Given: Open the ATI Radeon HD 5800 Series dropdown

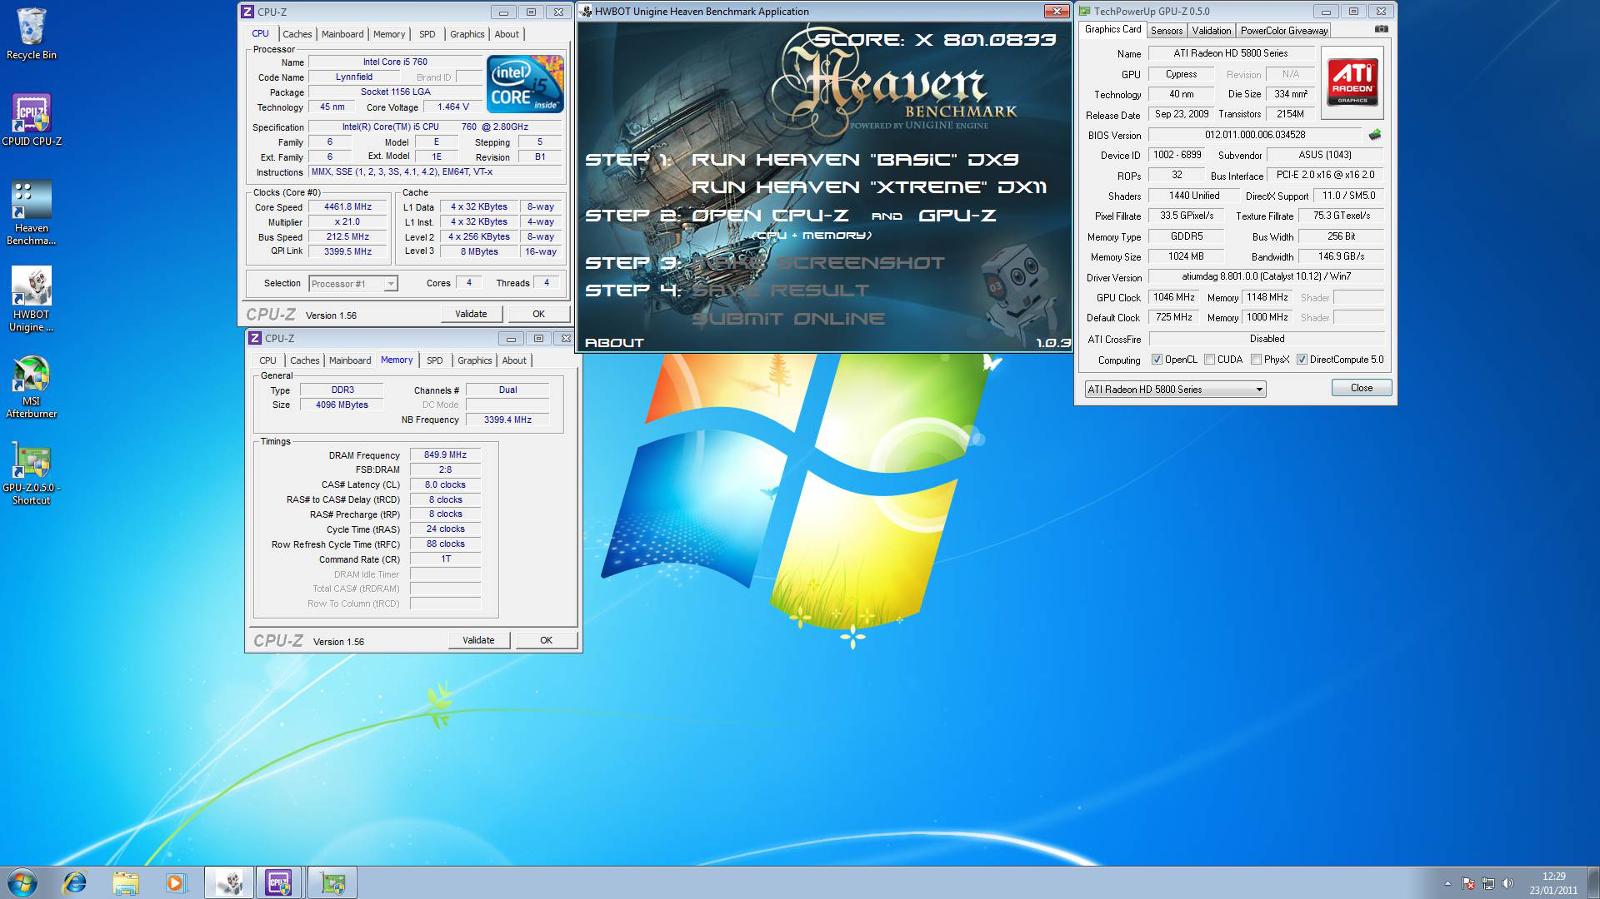Looking at the screenshot, I should click(1176, 389).
